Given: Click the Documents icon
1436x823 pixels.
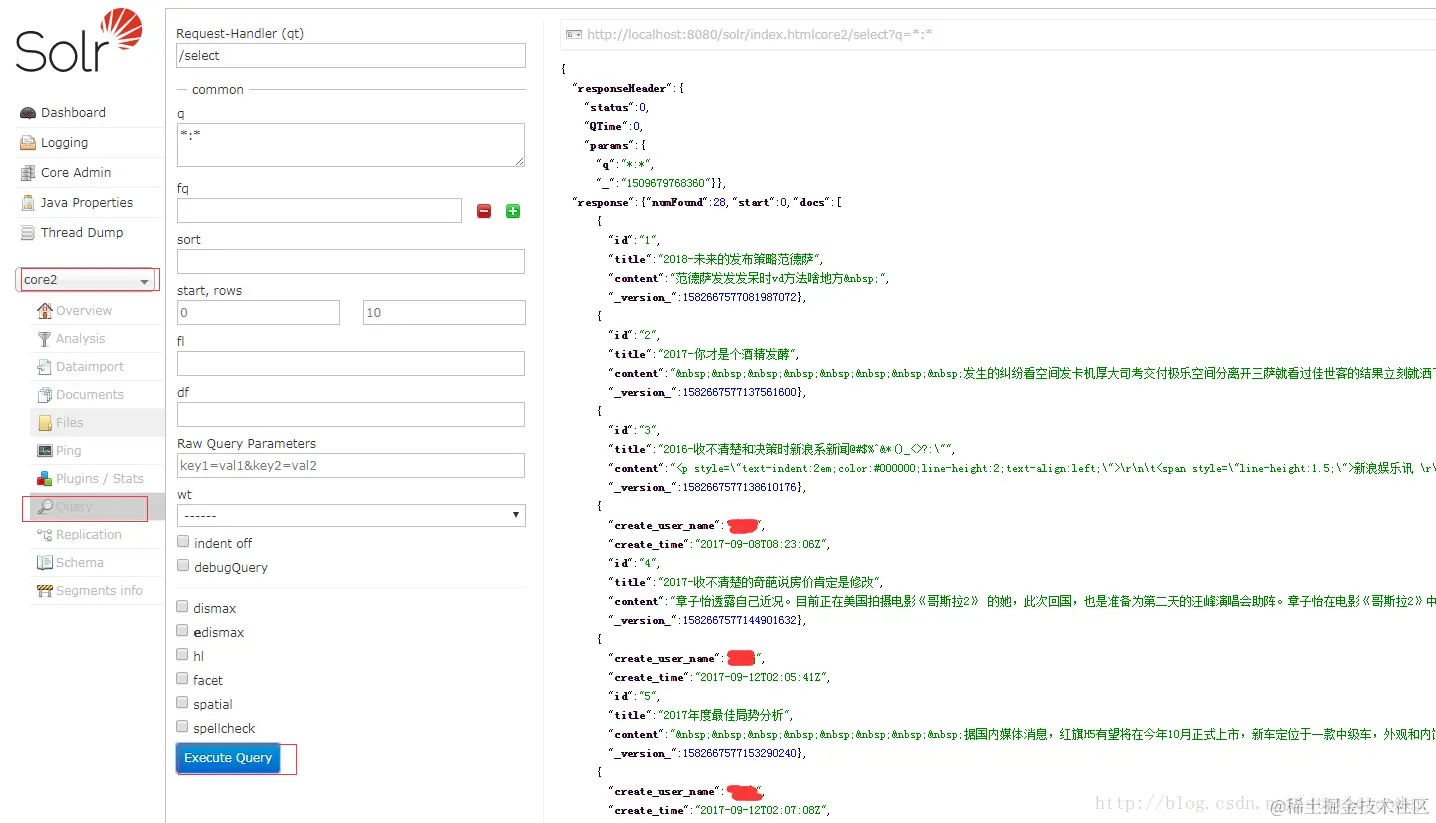Looking at the screenshot, I should (x=44, y=395).
